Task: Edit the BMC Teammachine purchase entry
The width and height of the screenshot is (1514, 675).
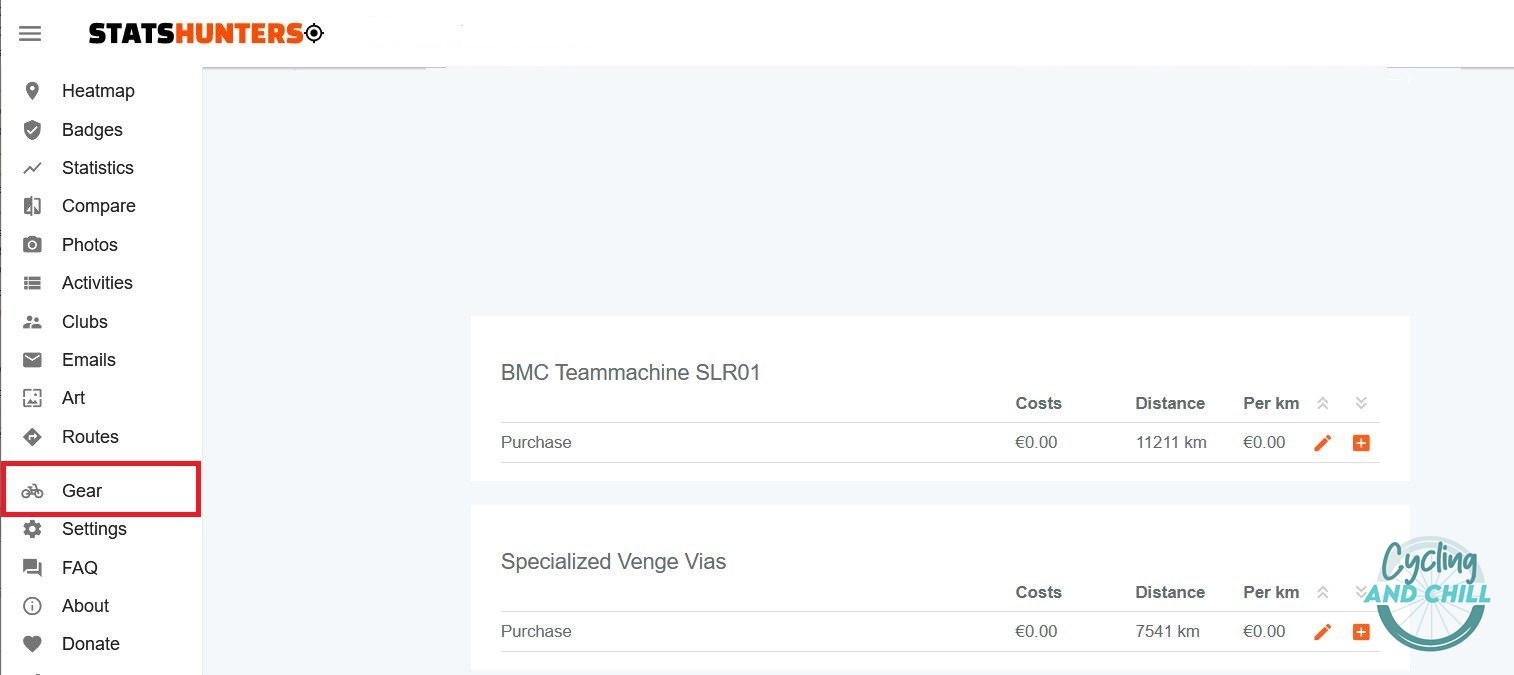Action: tap(1322, 442)
